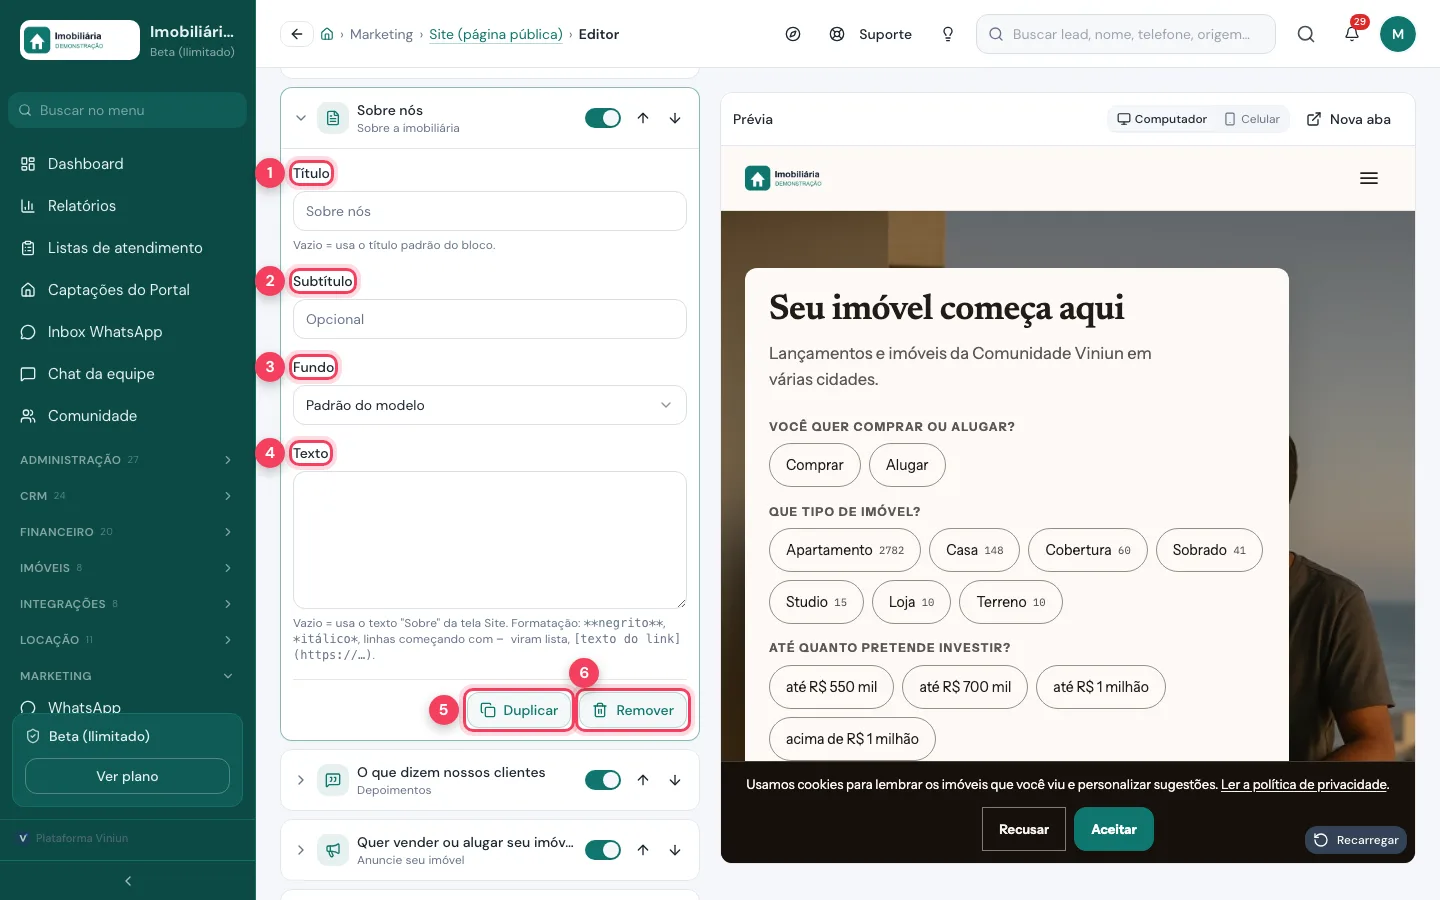
Task: Go to home via breadcrumb house icon
Action: pos(327,34)
